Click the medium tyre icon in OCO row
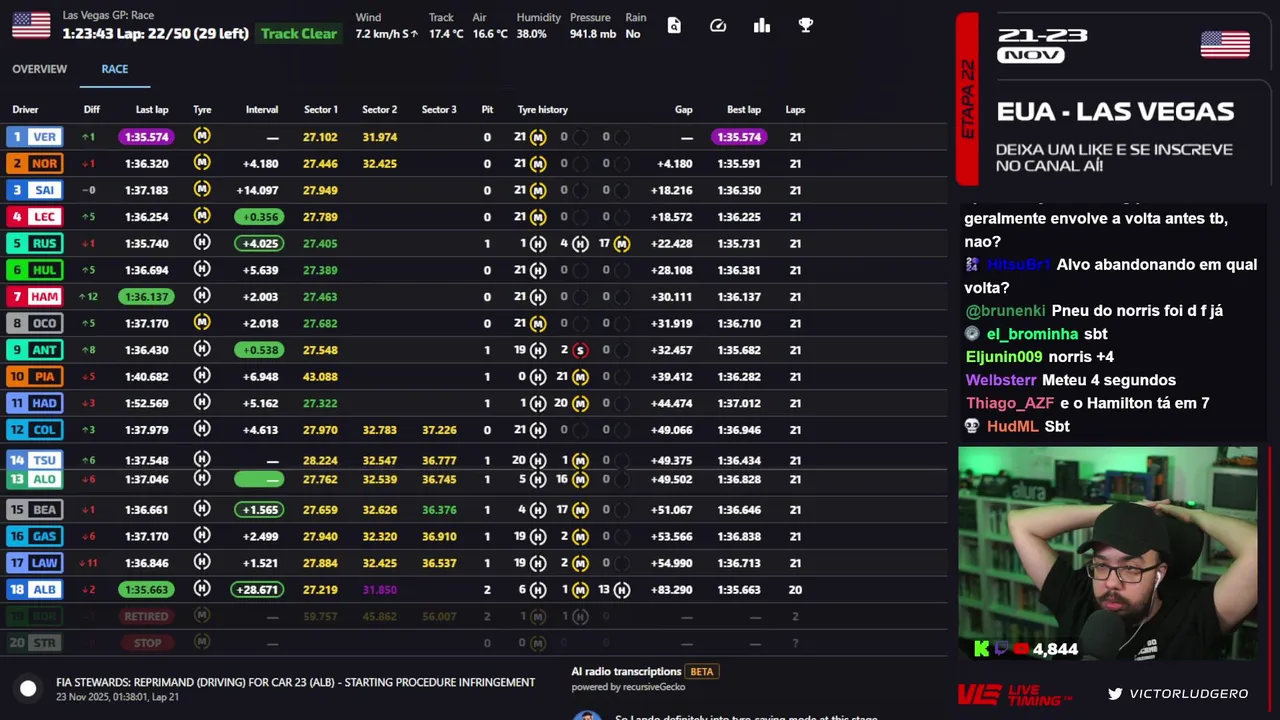 coord(202,323)
